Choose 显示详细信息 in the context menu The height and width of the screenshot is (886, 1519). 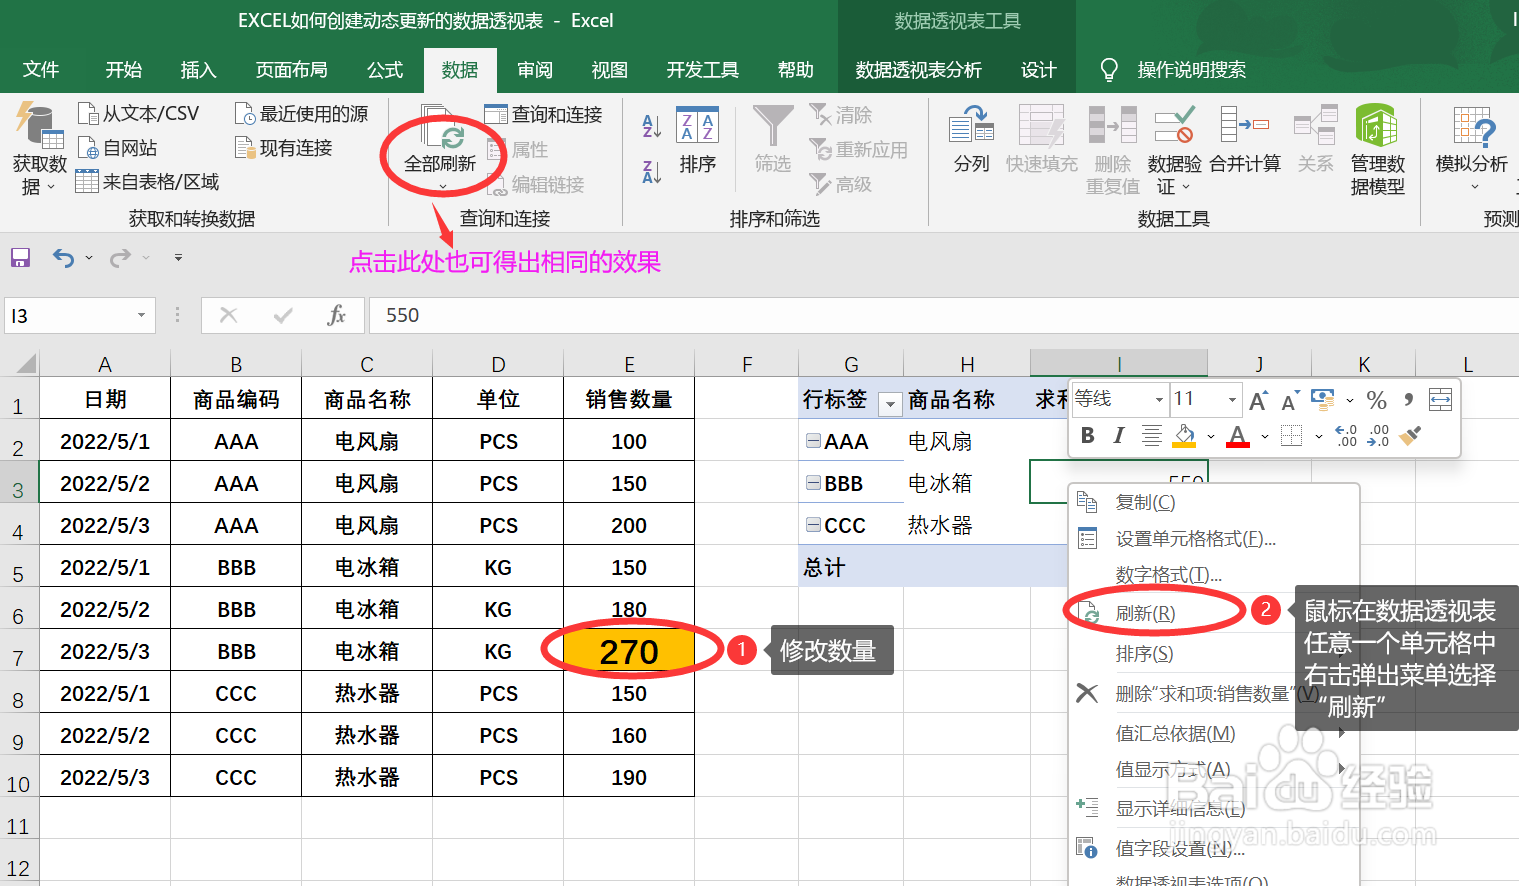[x=1214, y=808]
